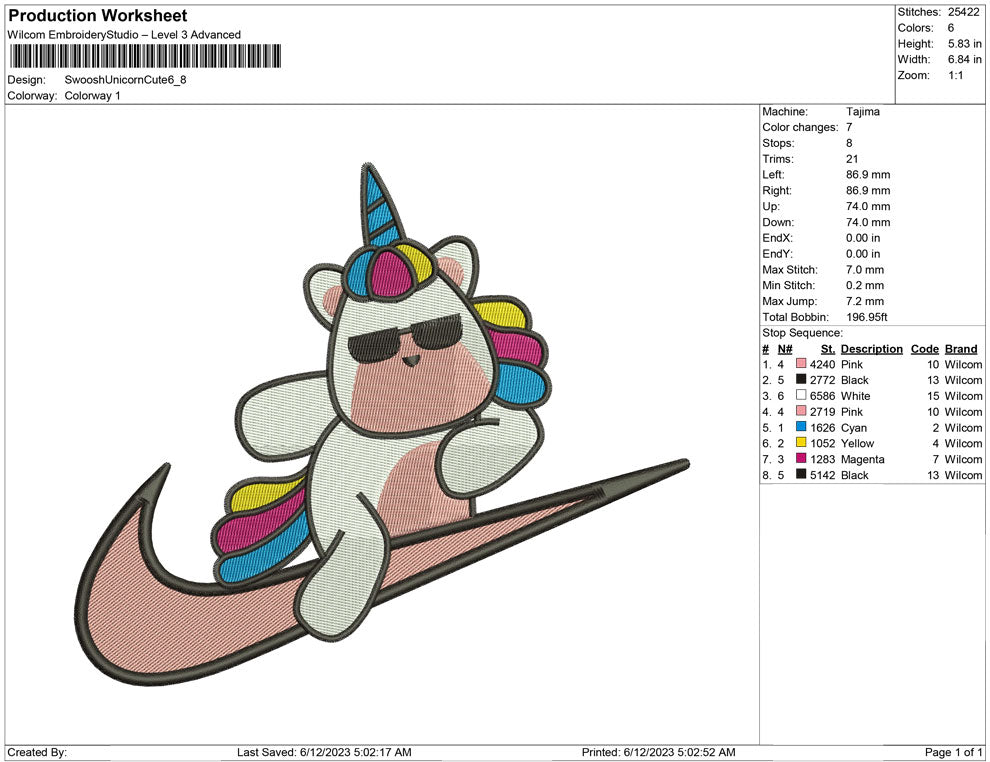
Task: Click the Colors value '6'
Action: coord(951,28)
